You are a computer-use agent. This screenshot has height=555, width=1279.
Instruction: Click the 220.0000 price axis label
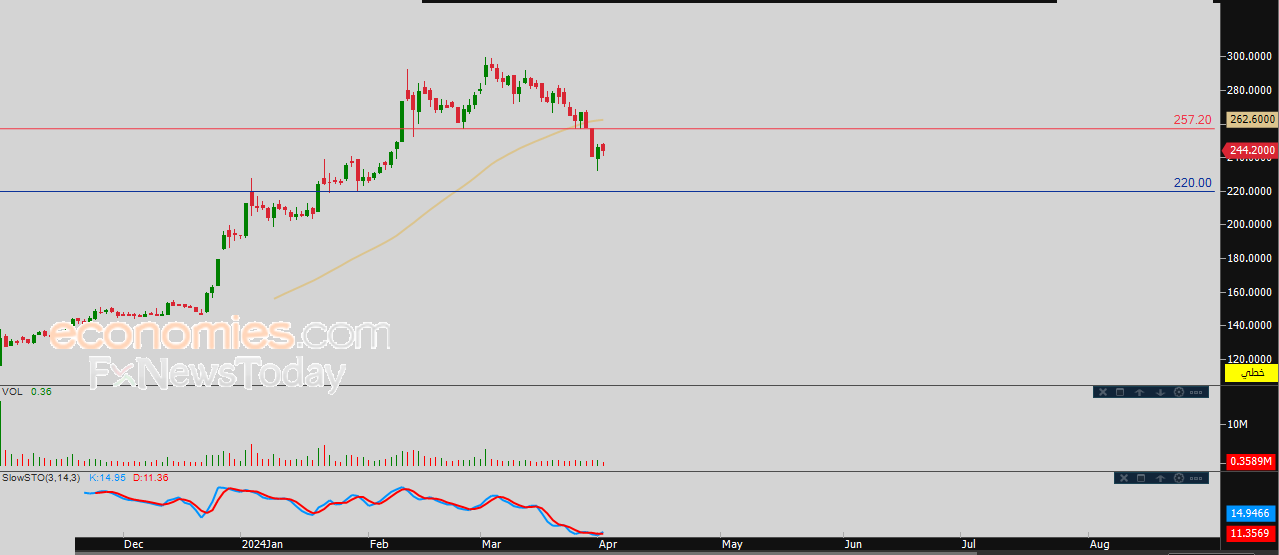[1250, 192]
